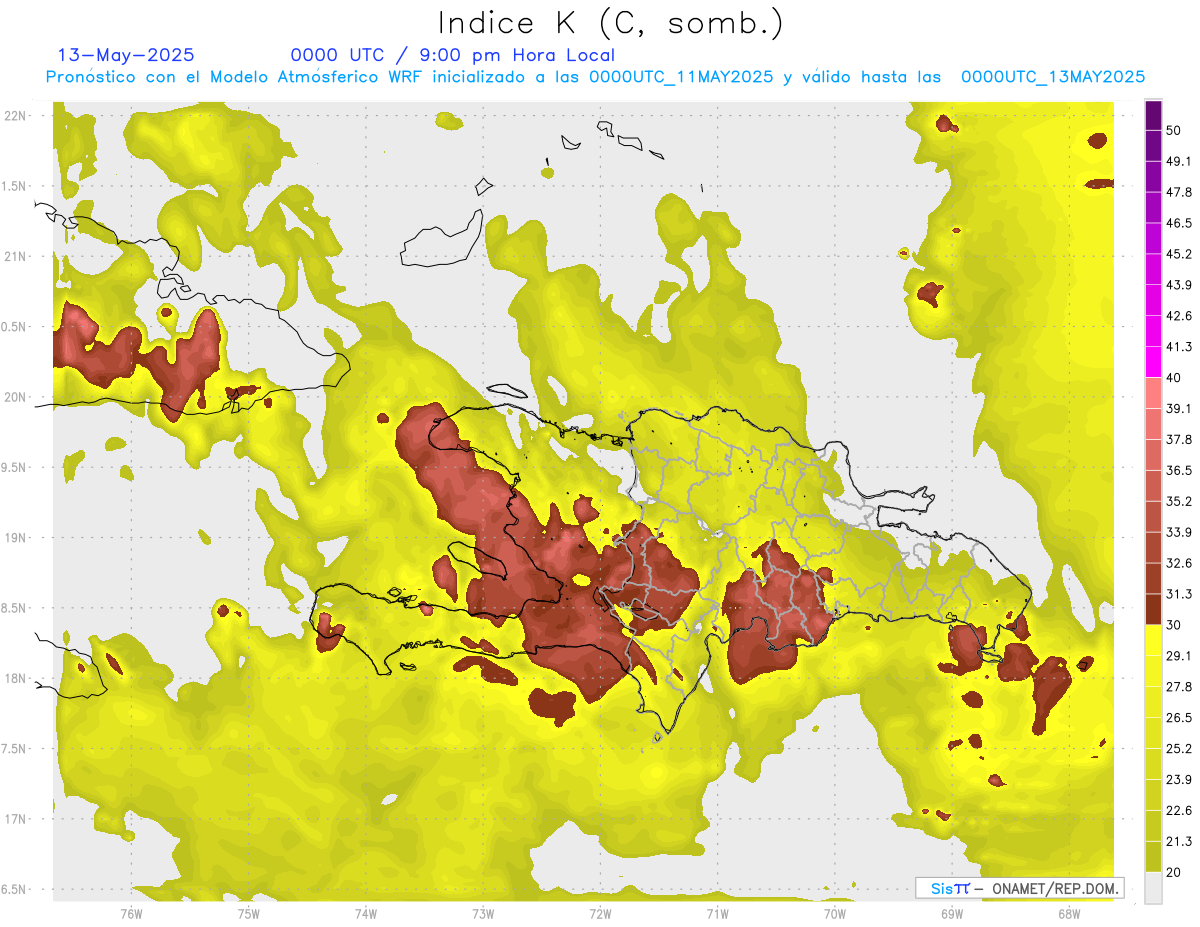
Task: Select the gray swatch below the 20 label
Action: pos(1153,888)
